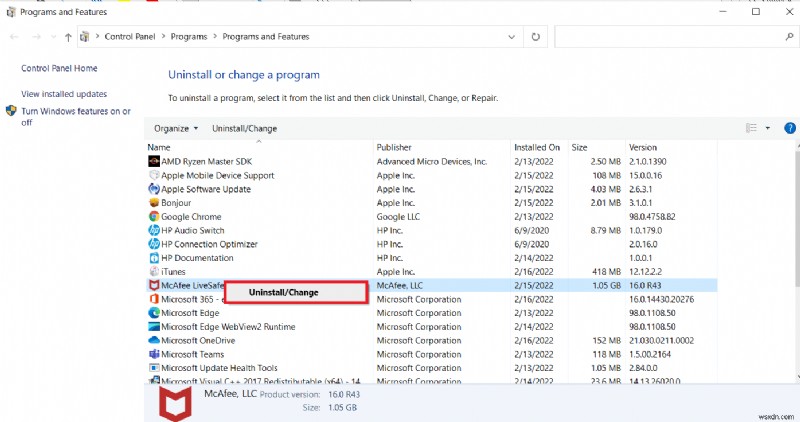The image size is (800, 422).
Task: Click in the search box field
Action: coord(668,37)
